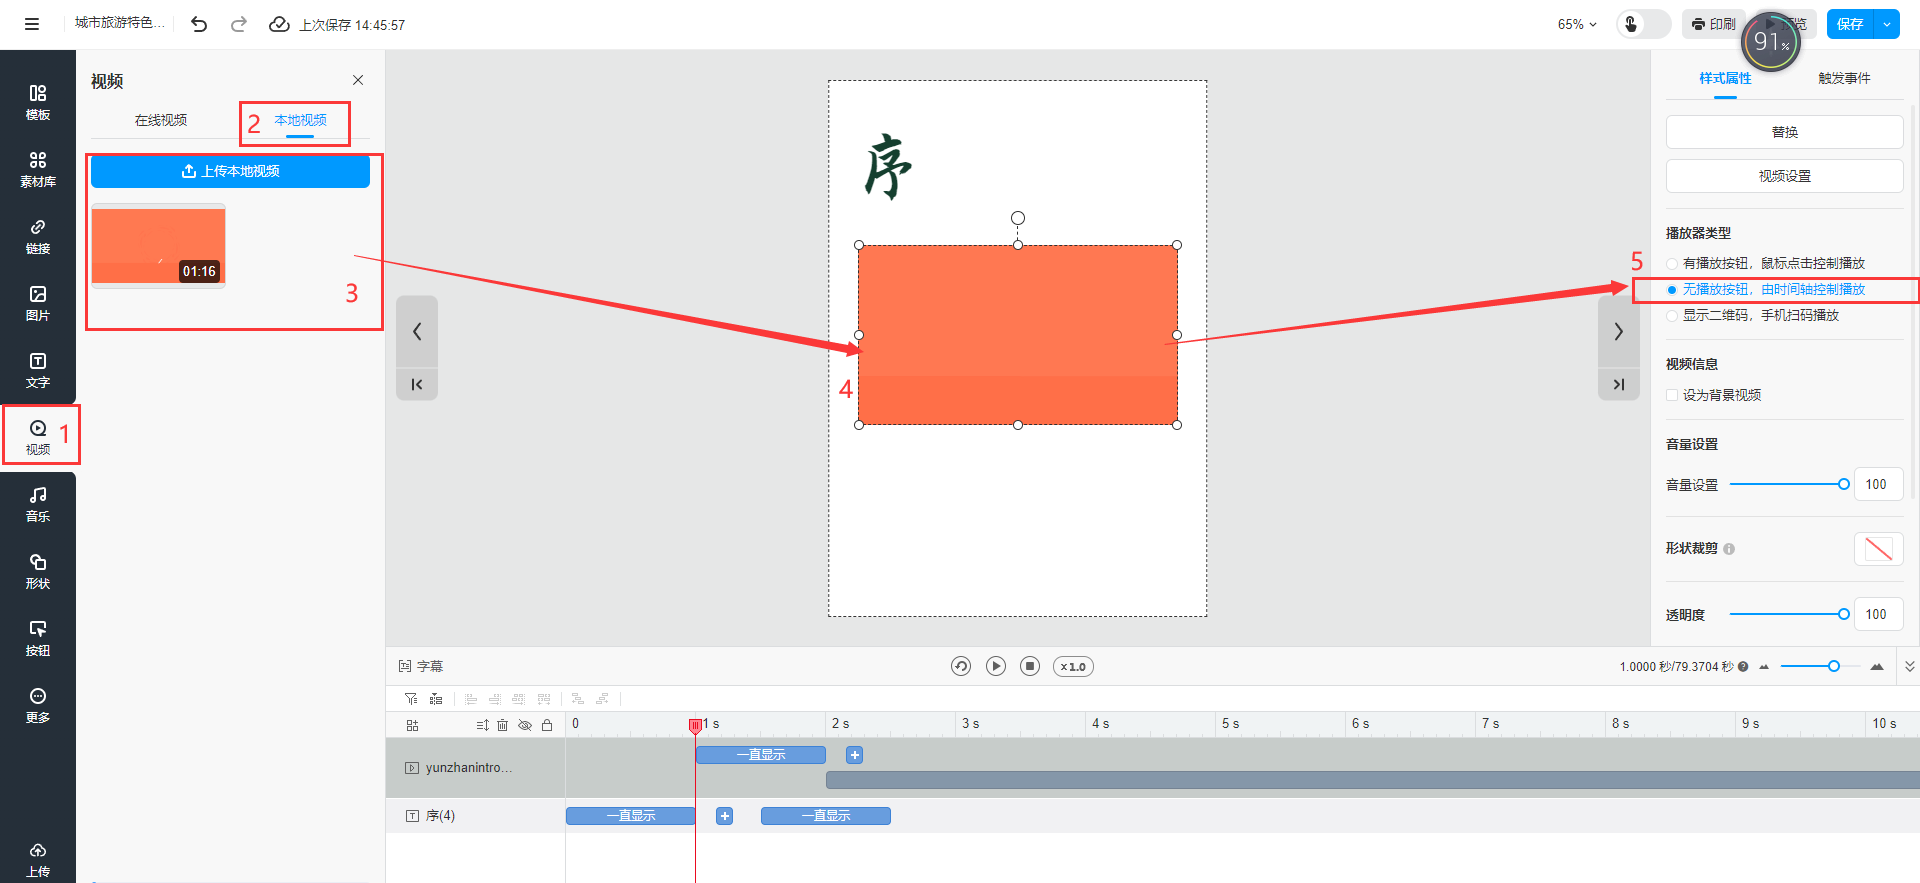
Task: Click the timeline play button
Action: coord(995,666)
